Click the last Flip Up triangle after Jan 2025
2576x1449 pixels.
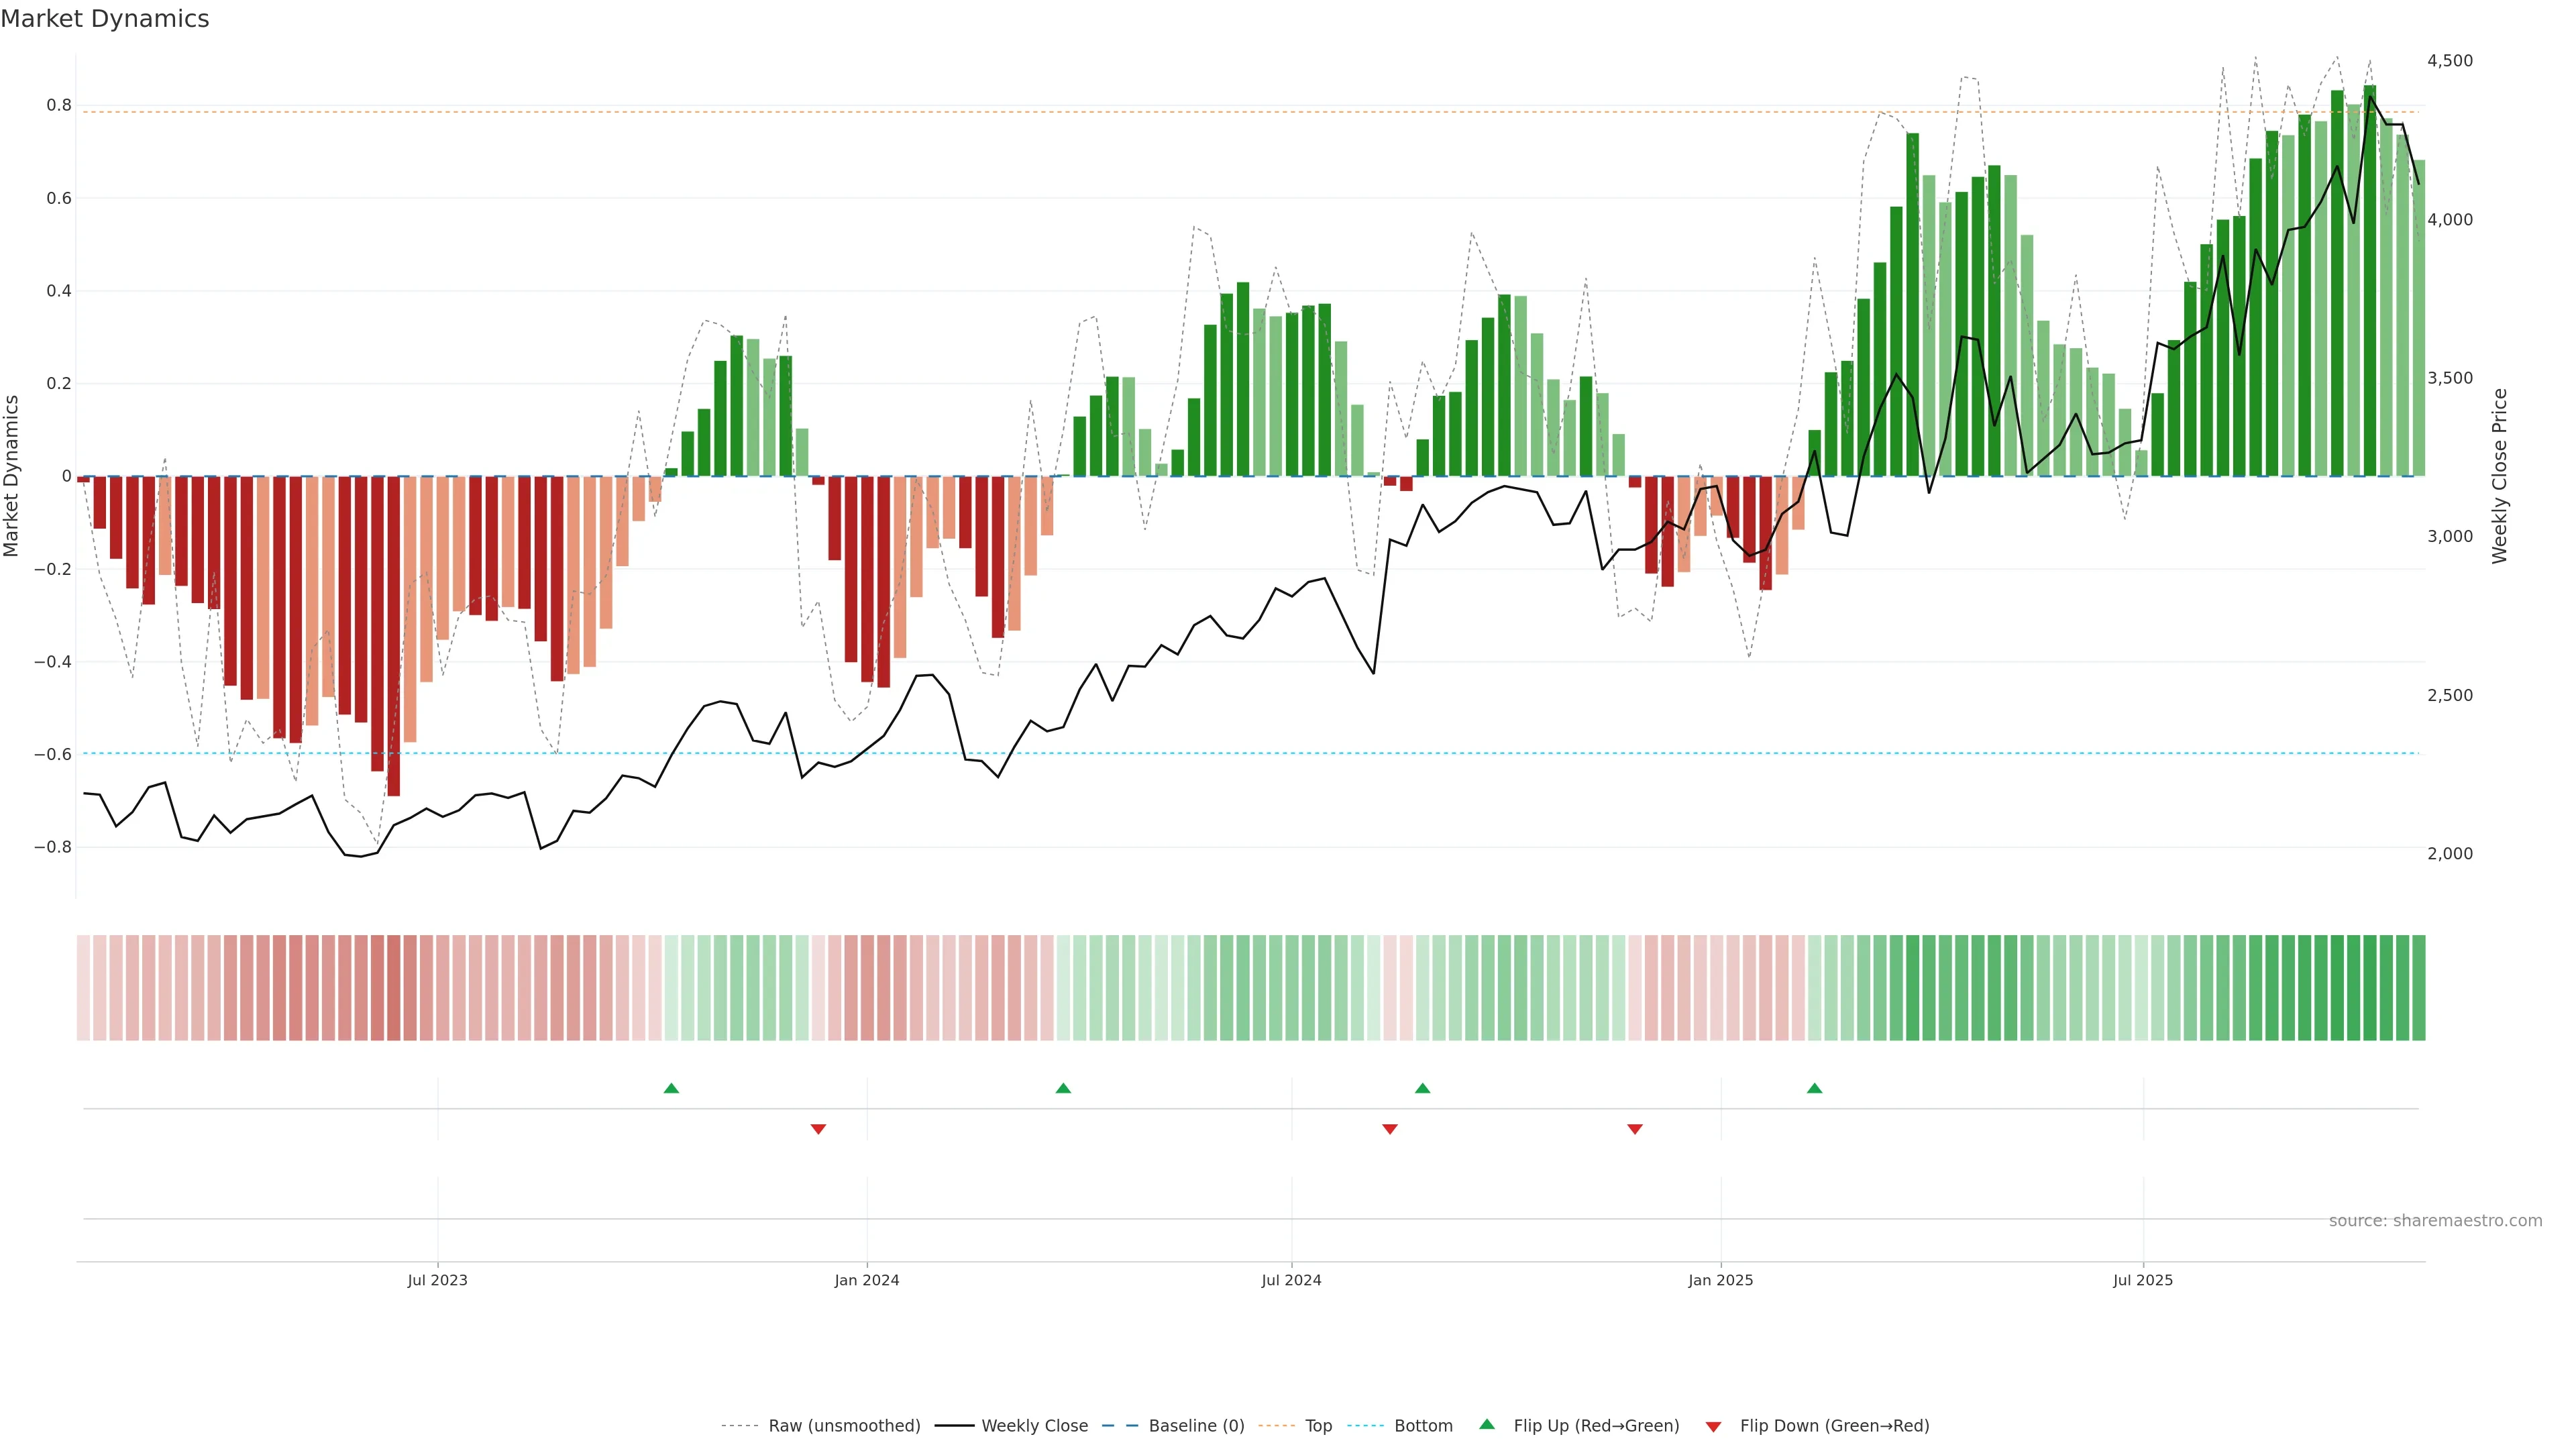pyautogui.click(x=1814, y=1088)
